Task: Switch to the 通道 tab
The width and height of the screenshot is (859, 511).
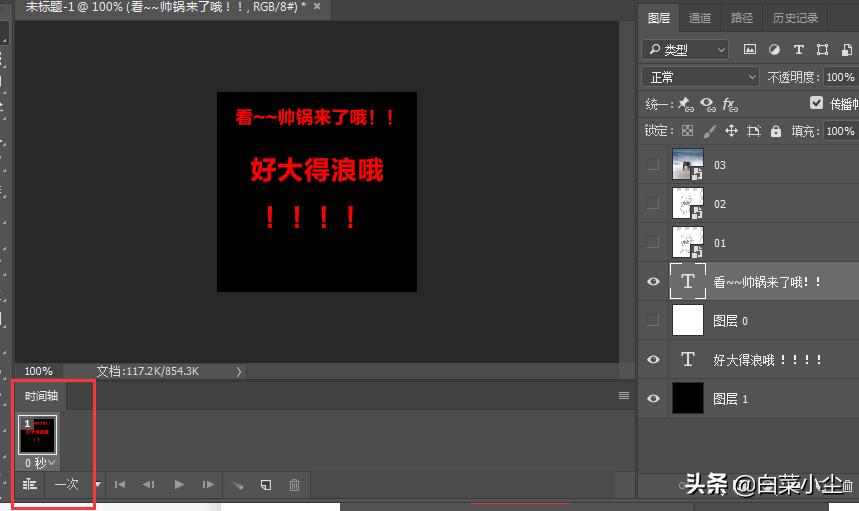Action: tap(700, 18)
